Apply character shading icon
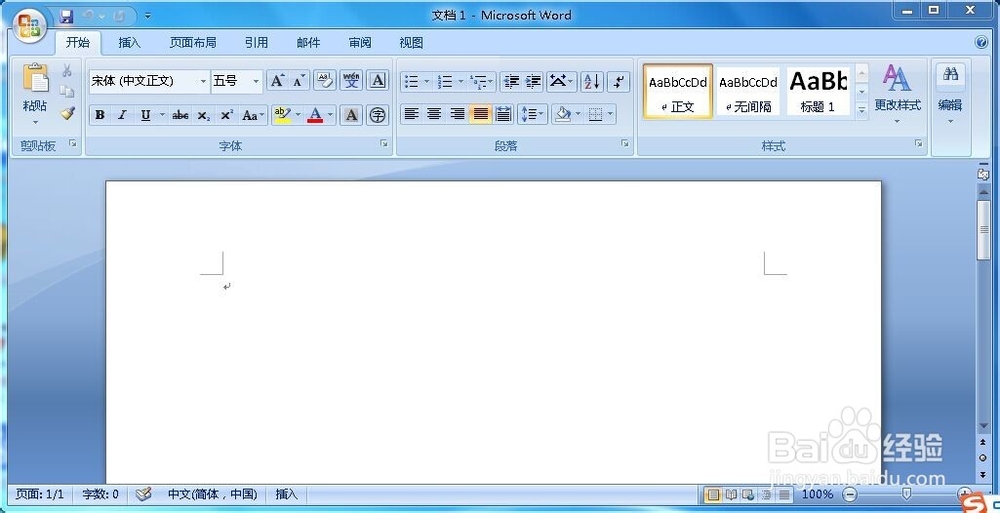Viewport: 1000px width, 513px height. coord(351,115)
